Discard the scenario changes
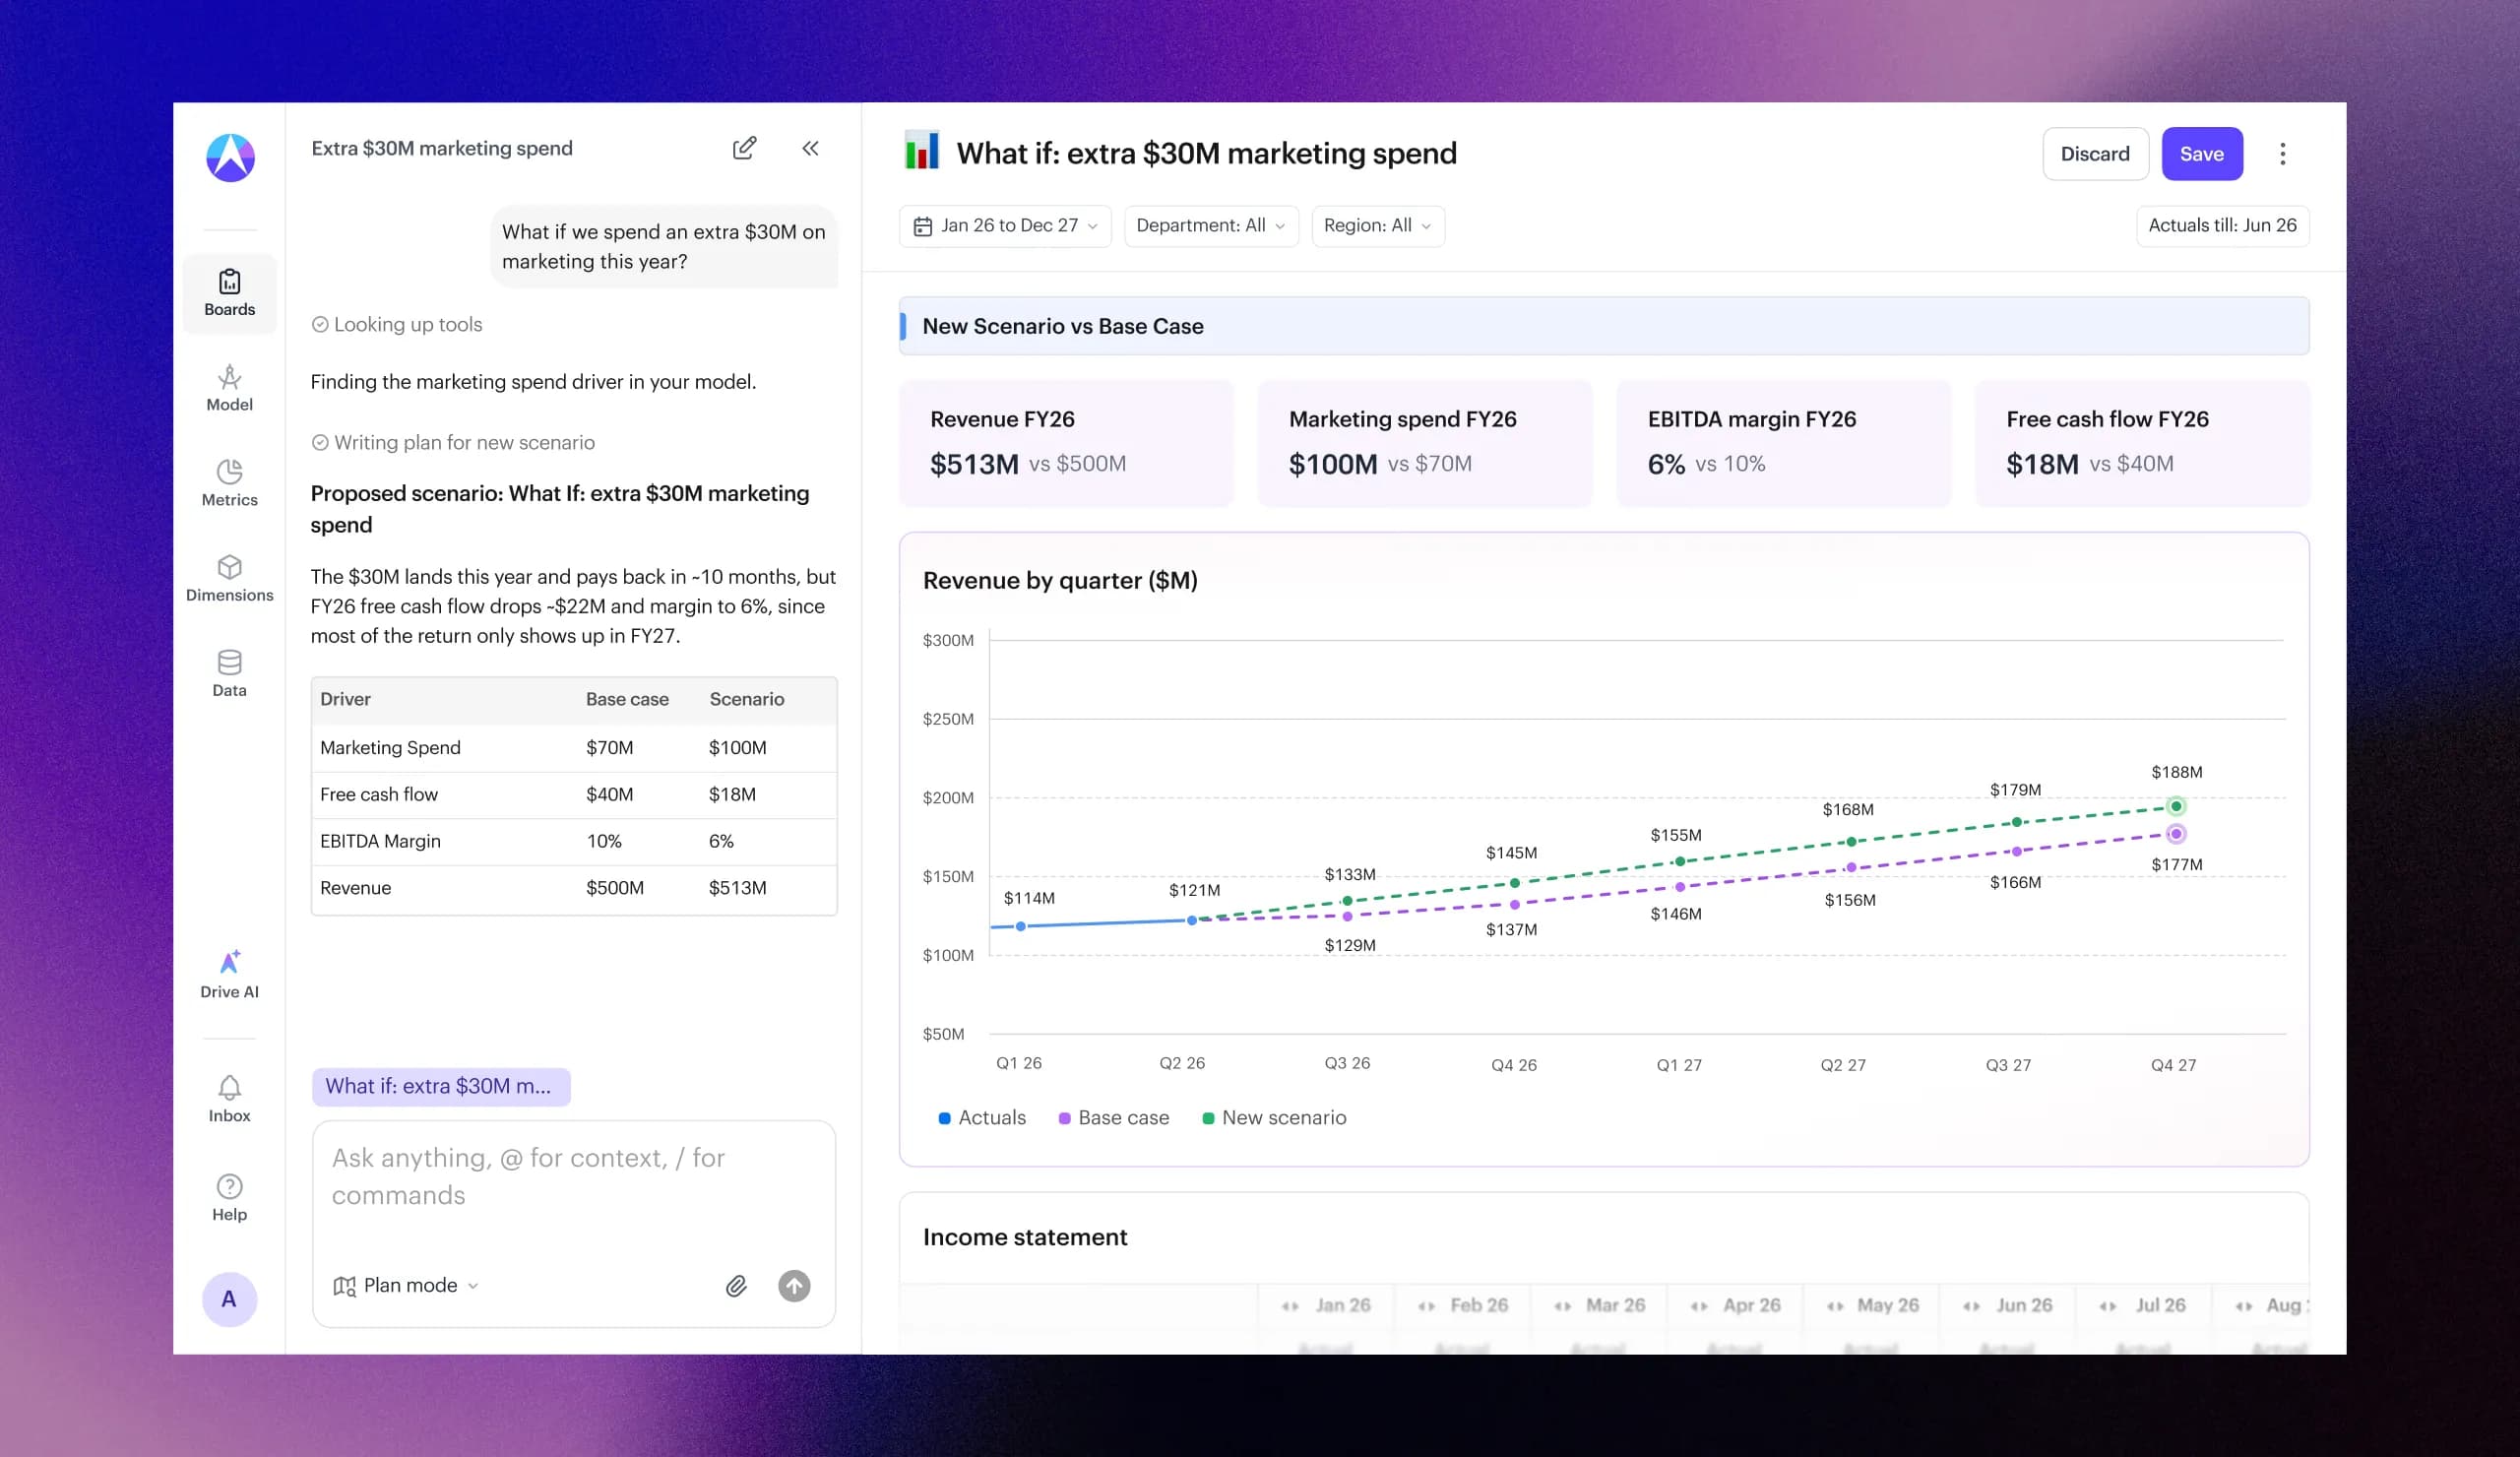2520x1457 pixels. (2095, 154)
